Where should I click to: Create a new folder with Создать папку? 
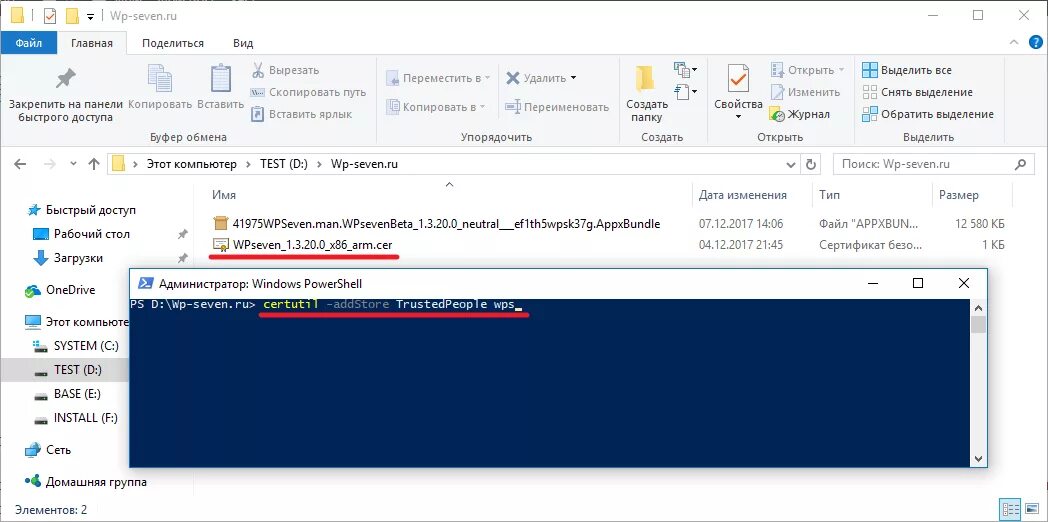tap(646, 94)
